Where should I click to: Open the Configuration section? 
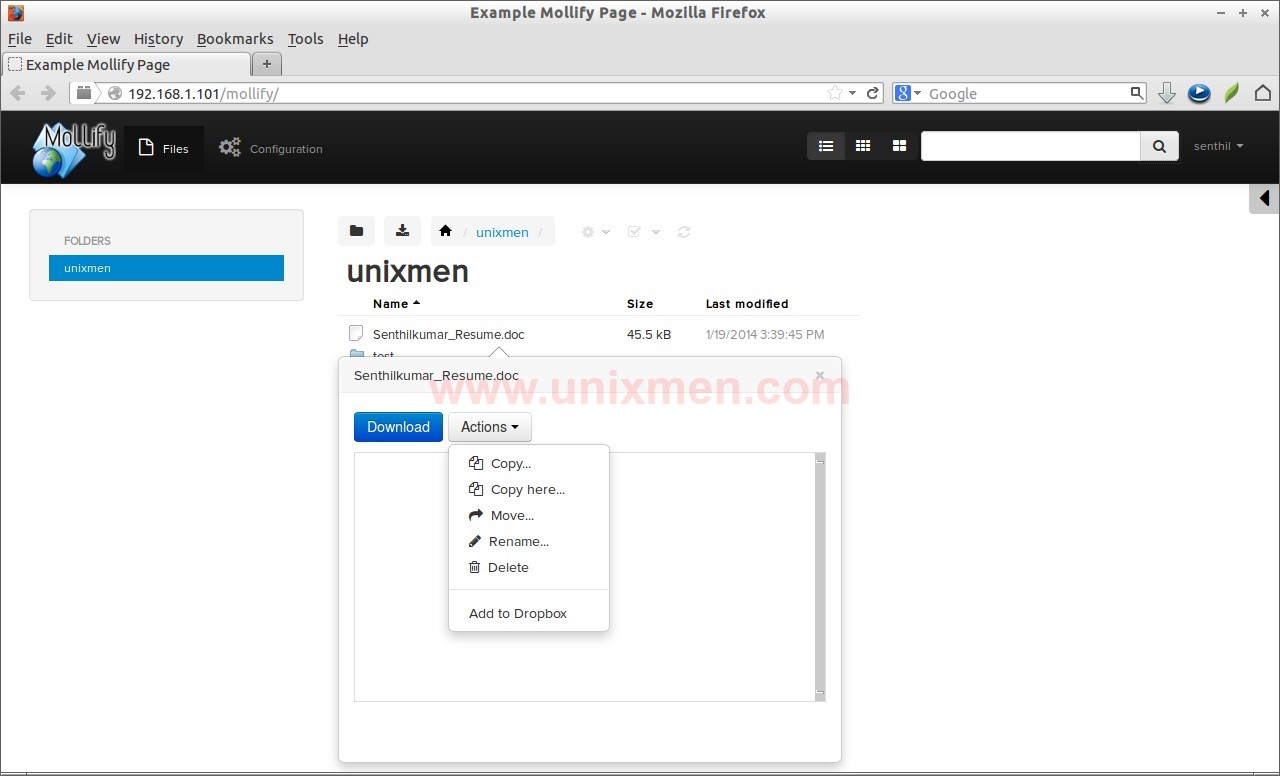coord(271,148)
